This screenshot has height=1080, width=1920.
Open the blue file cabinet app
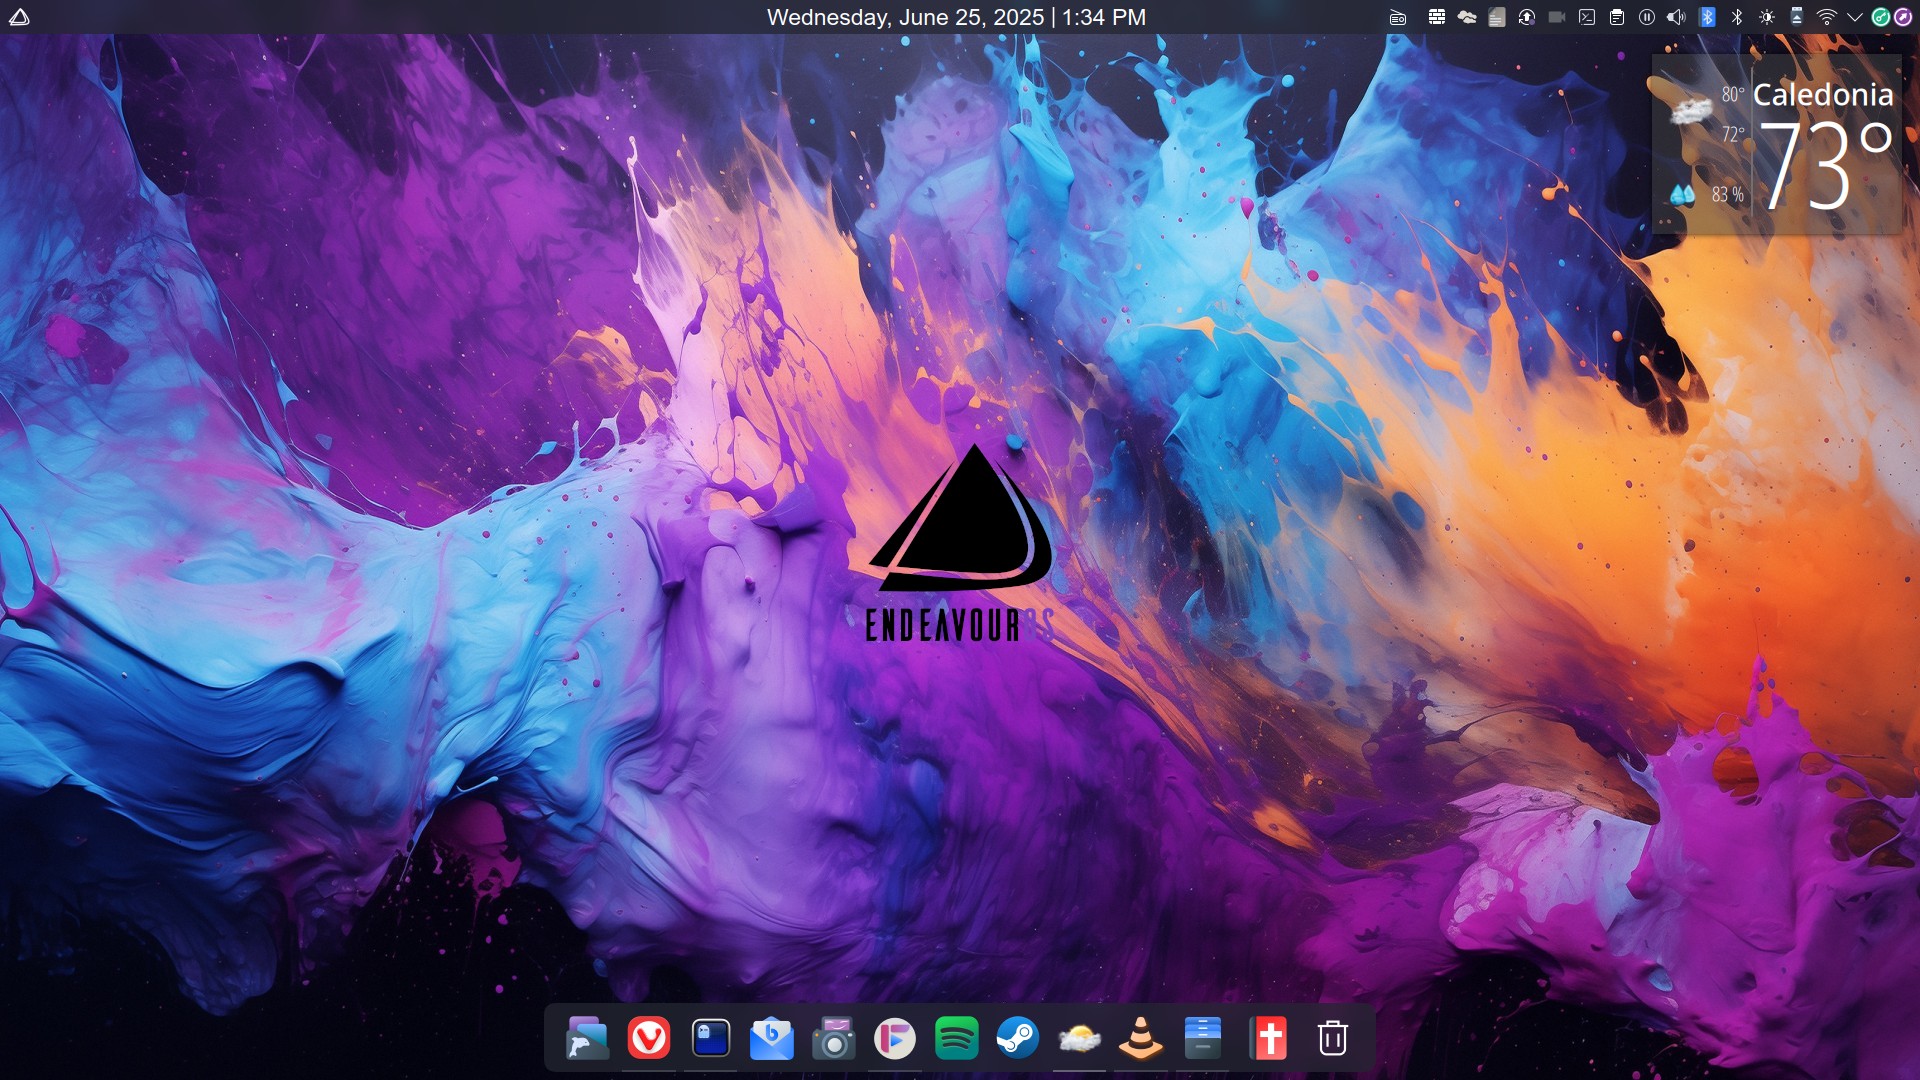1202,1039
